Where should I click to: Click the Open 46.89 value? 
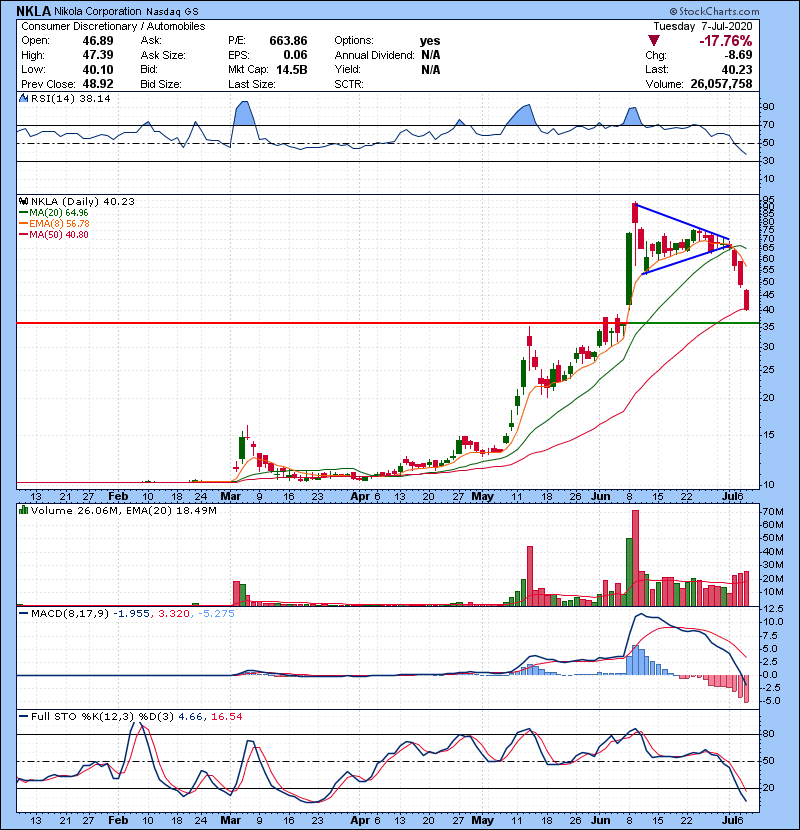[98, 41]
